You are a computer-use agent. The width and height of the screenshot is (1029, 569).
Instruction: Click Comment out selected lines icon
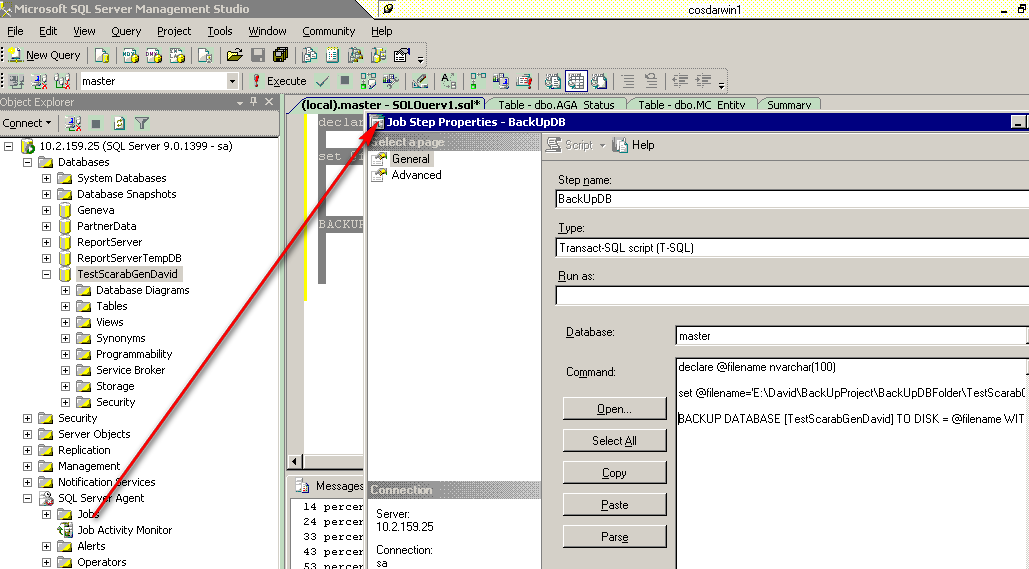click(x=628, y=81)
